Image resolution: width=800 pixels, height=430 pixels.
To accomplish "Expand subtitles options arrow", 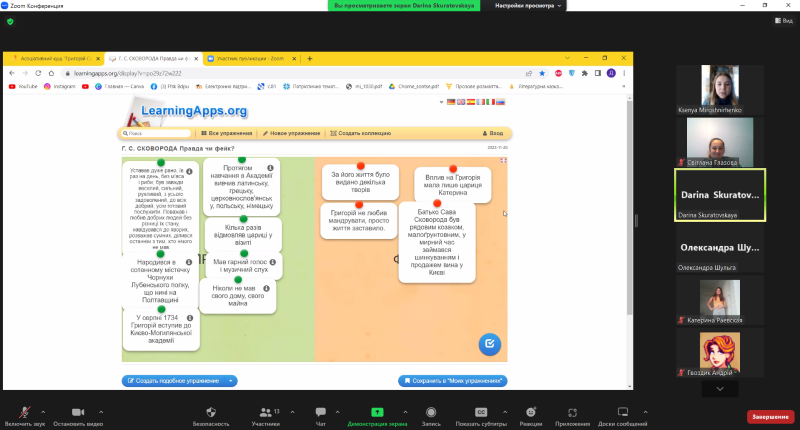I will 505,412.
